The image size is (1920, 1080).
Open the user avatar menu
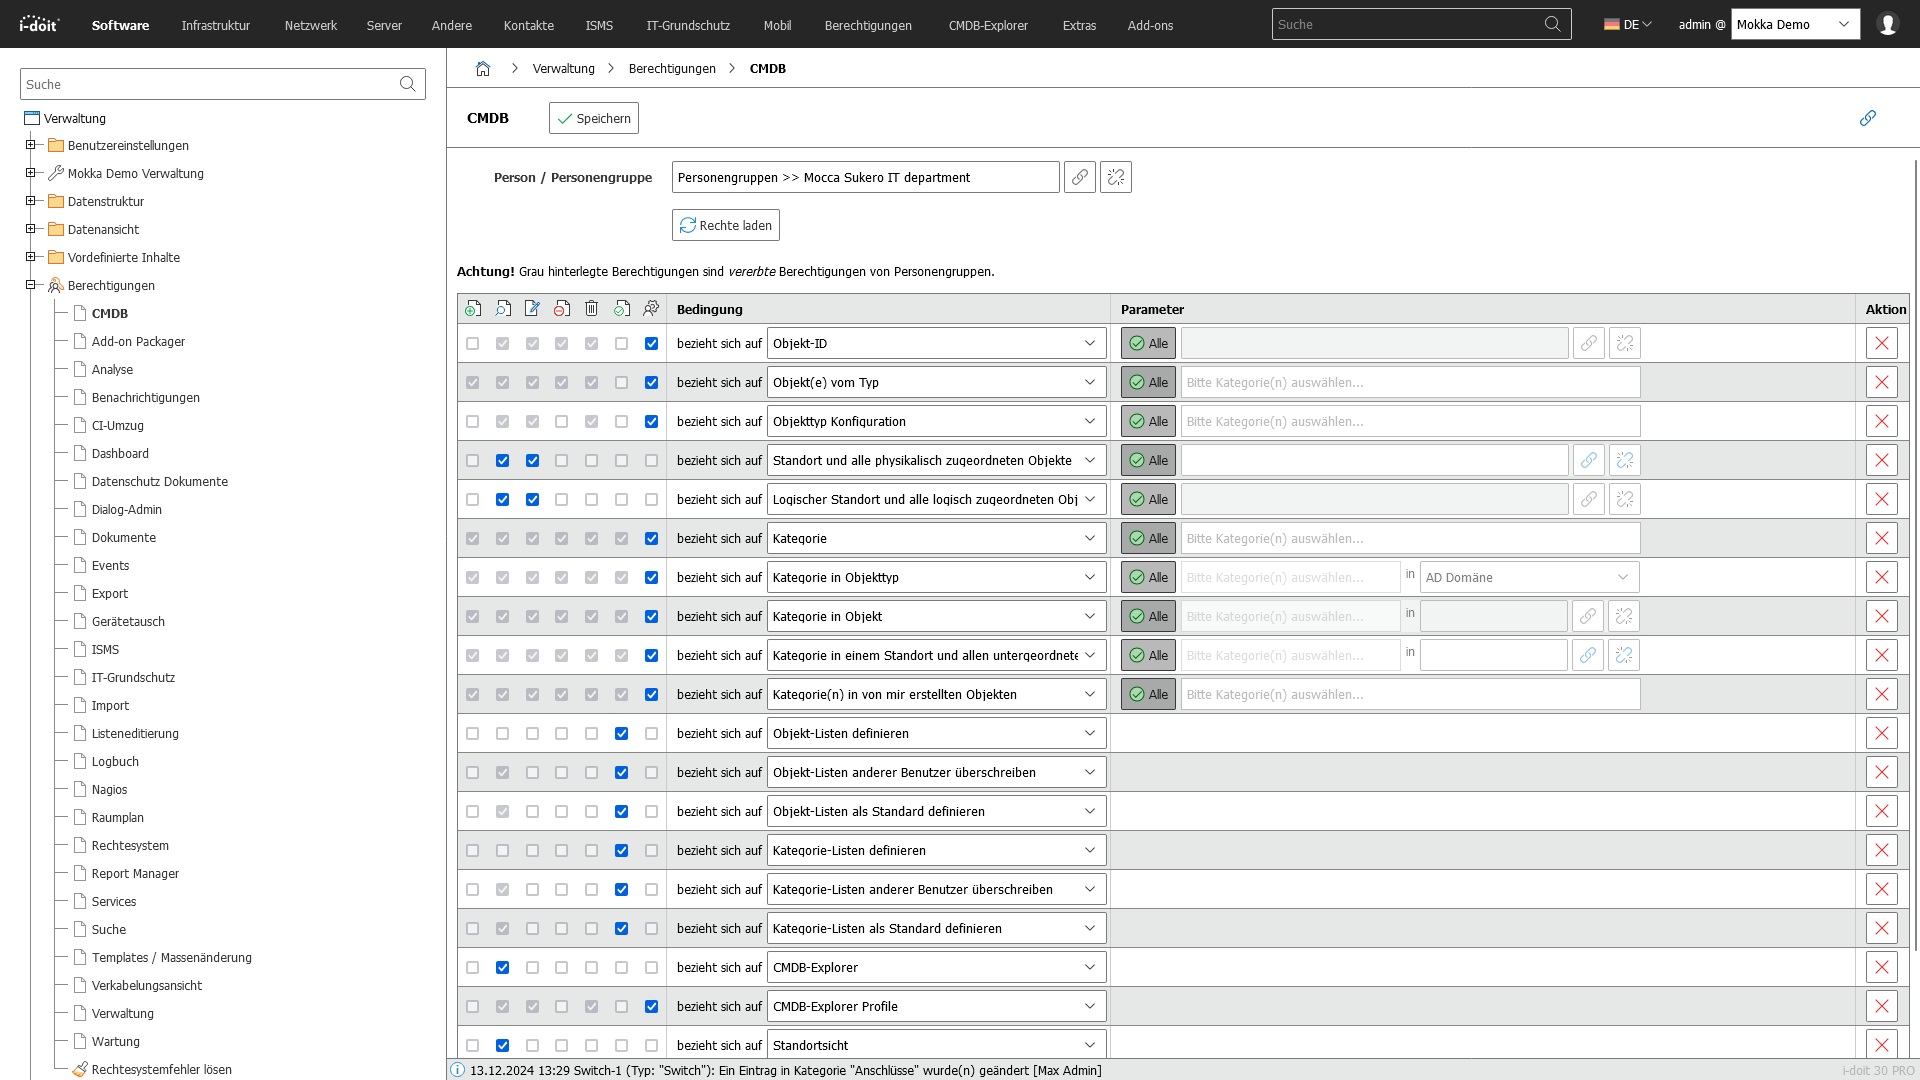[x=1888, y=24]
